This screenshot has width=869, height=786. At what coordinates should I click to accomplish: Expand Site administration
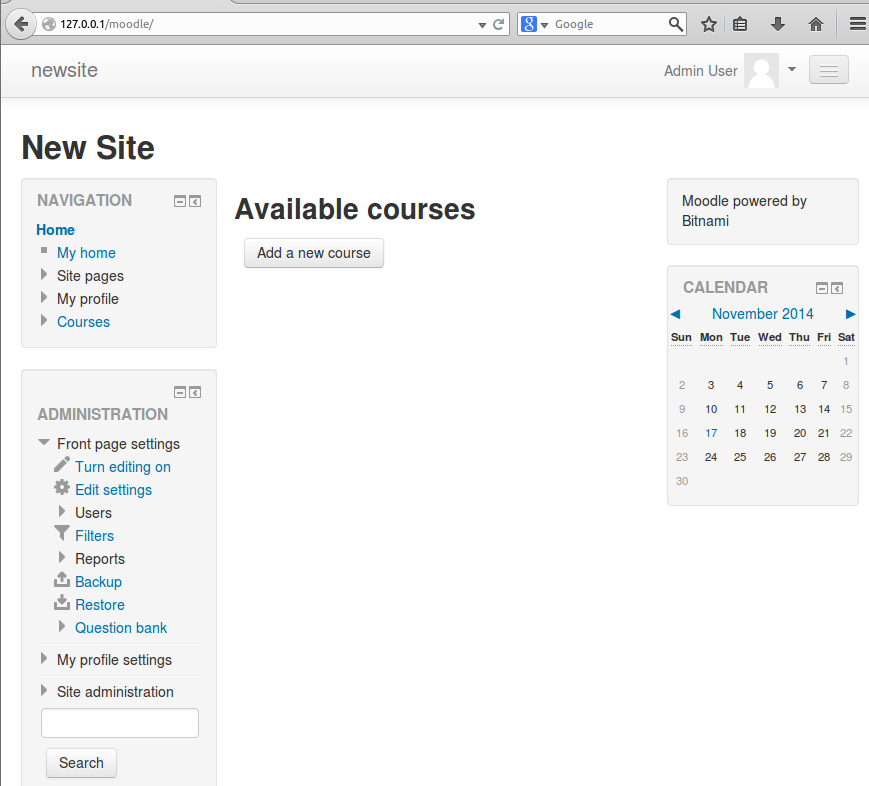(44, 690)
